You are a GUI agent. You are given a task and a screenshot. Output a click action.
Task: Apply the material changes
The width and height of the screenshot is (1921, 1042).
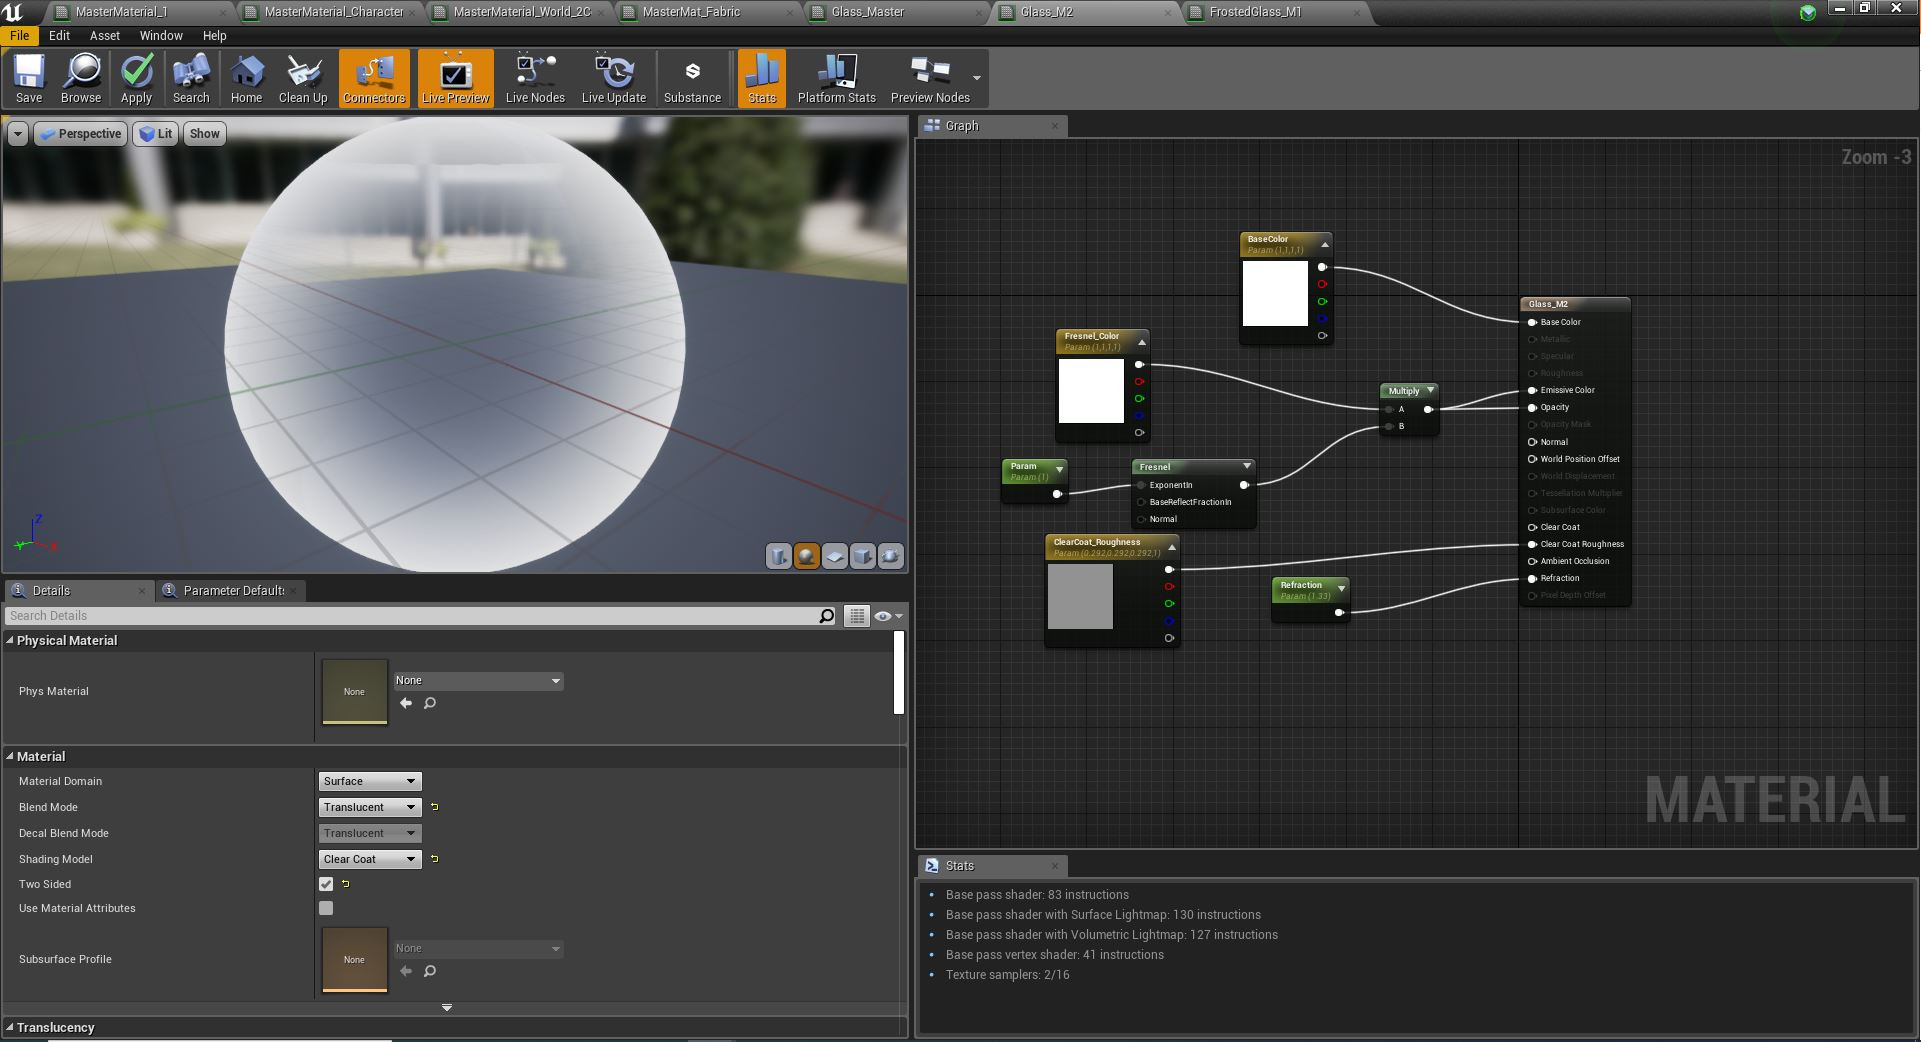click(x=136, y=78)
